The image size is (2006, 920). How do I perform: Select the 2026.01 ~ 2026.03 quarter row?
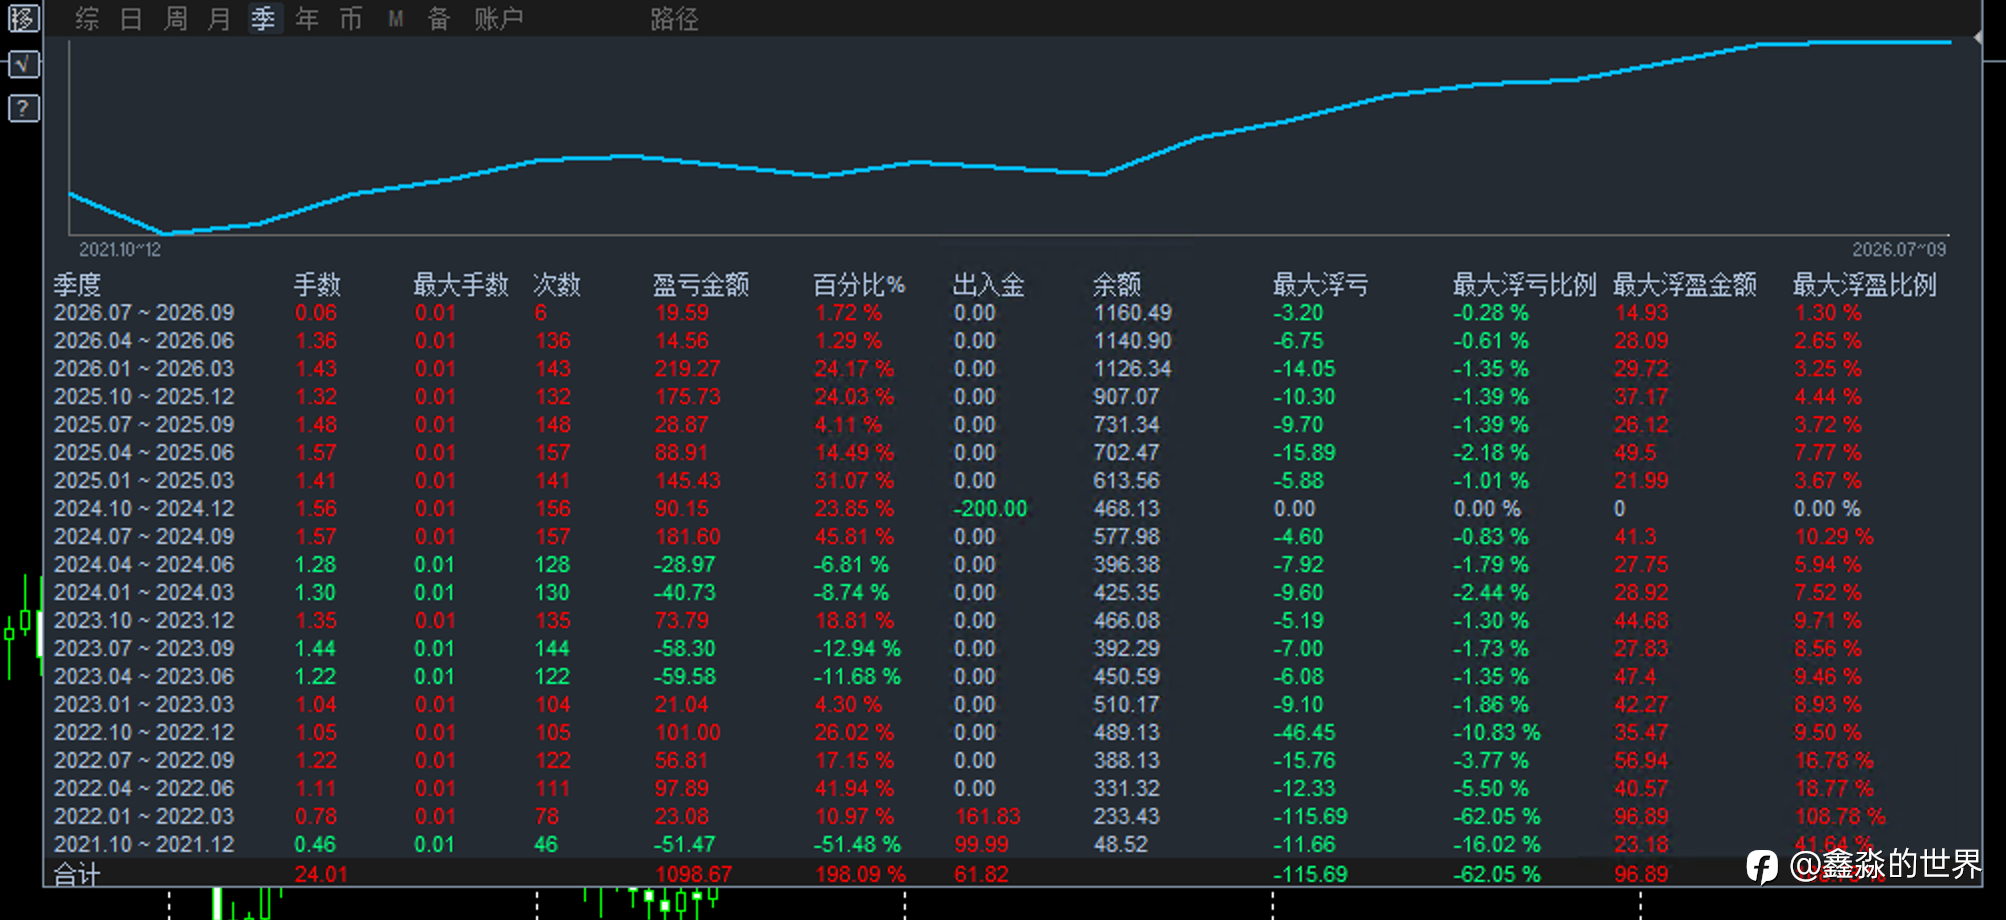click(1012, 369)
